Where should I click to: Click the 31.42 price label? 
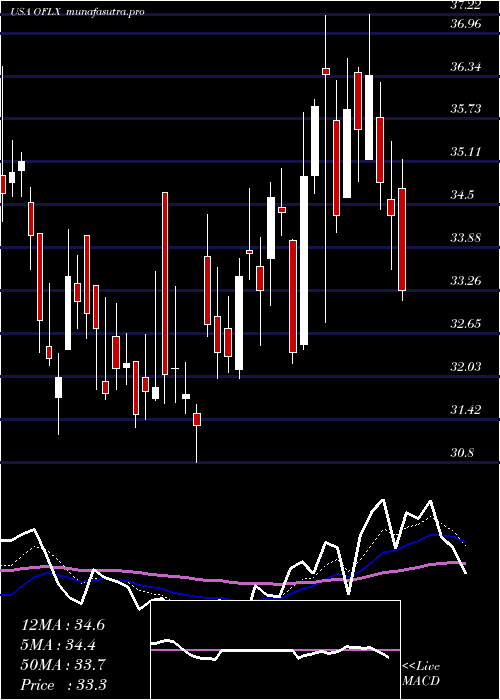(465, 410)
